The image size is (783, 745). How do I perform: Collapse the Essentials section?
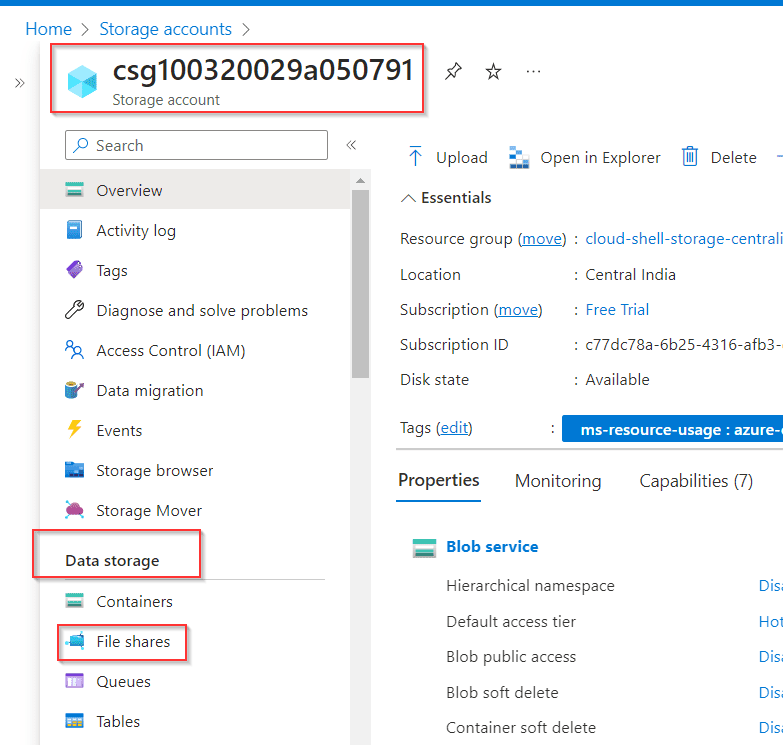[446, 198]
